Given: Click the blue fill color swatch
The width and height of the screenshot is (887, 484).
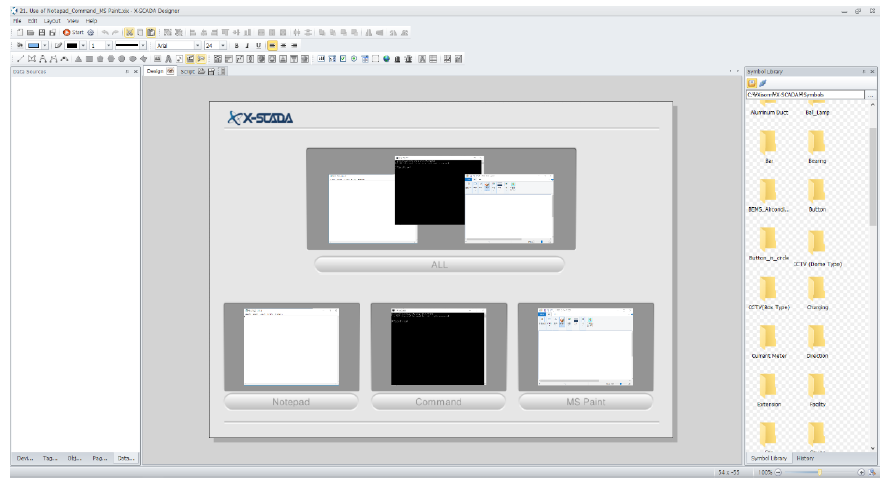Looking at the screenshot, I should (34, 46).
